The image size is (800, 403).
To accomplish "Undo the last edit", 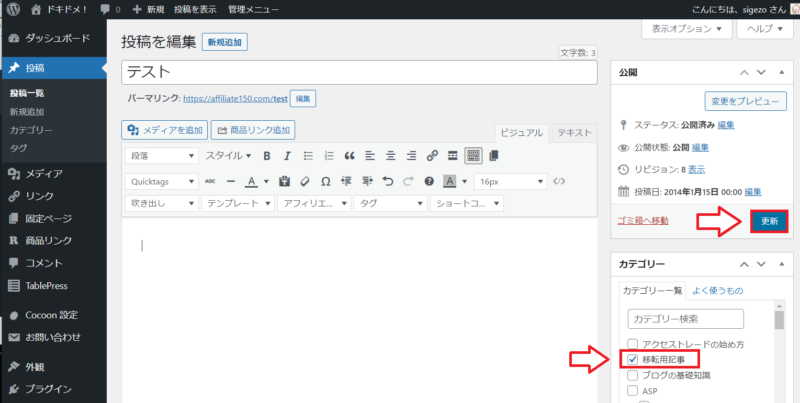I will pyautogui.click(x=388, y=181).
